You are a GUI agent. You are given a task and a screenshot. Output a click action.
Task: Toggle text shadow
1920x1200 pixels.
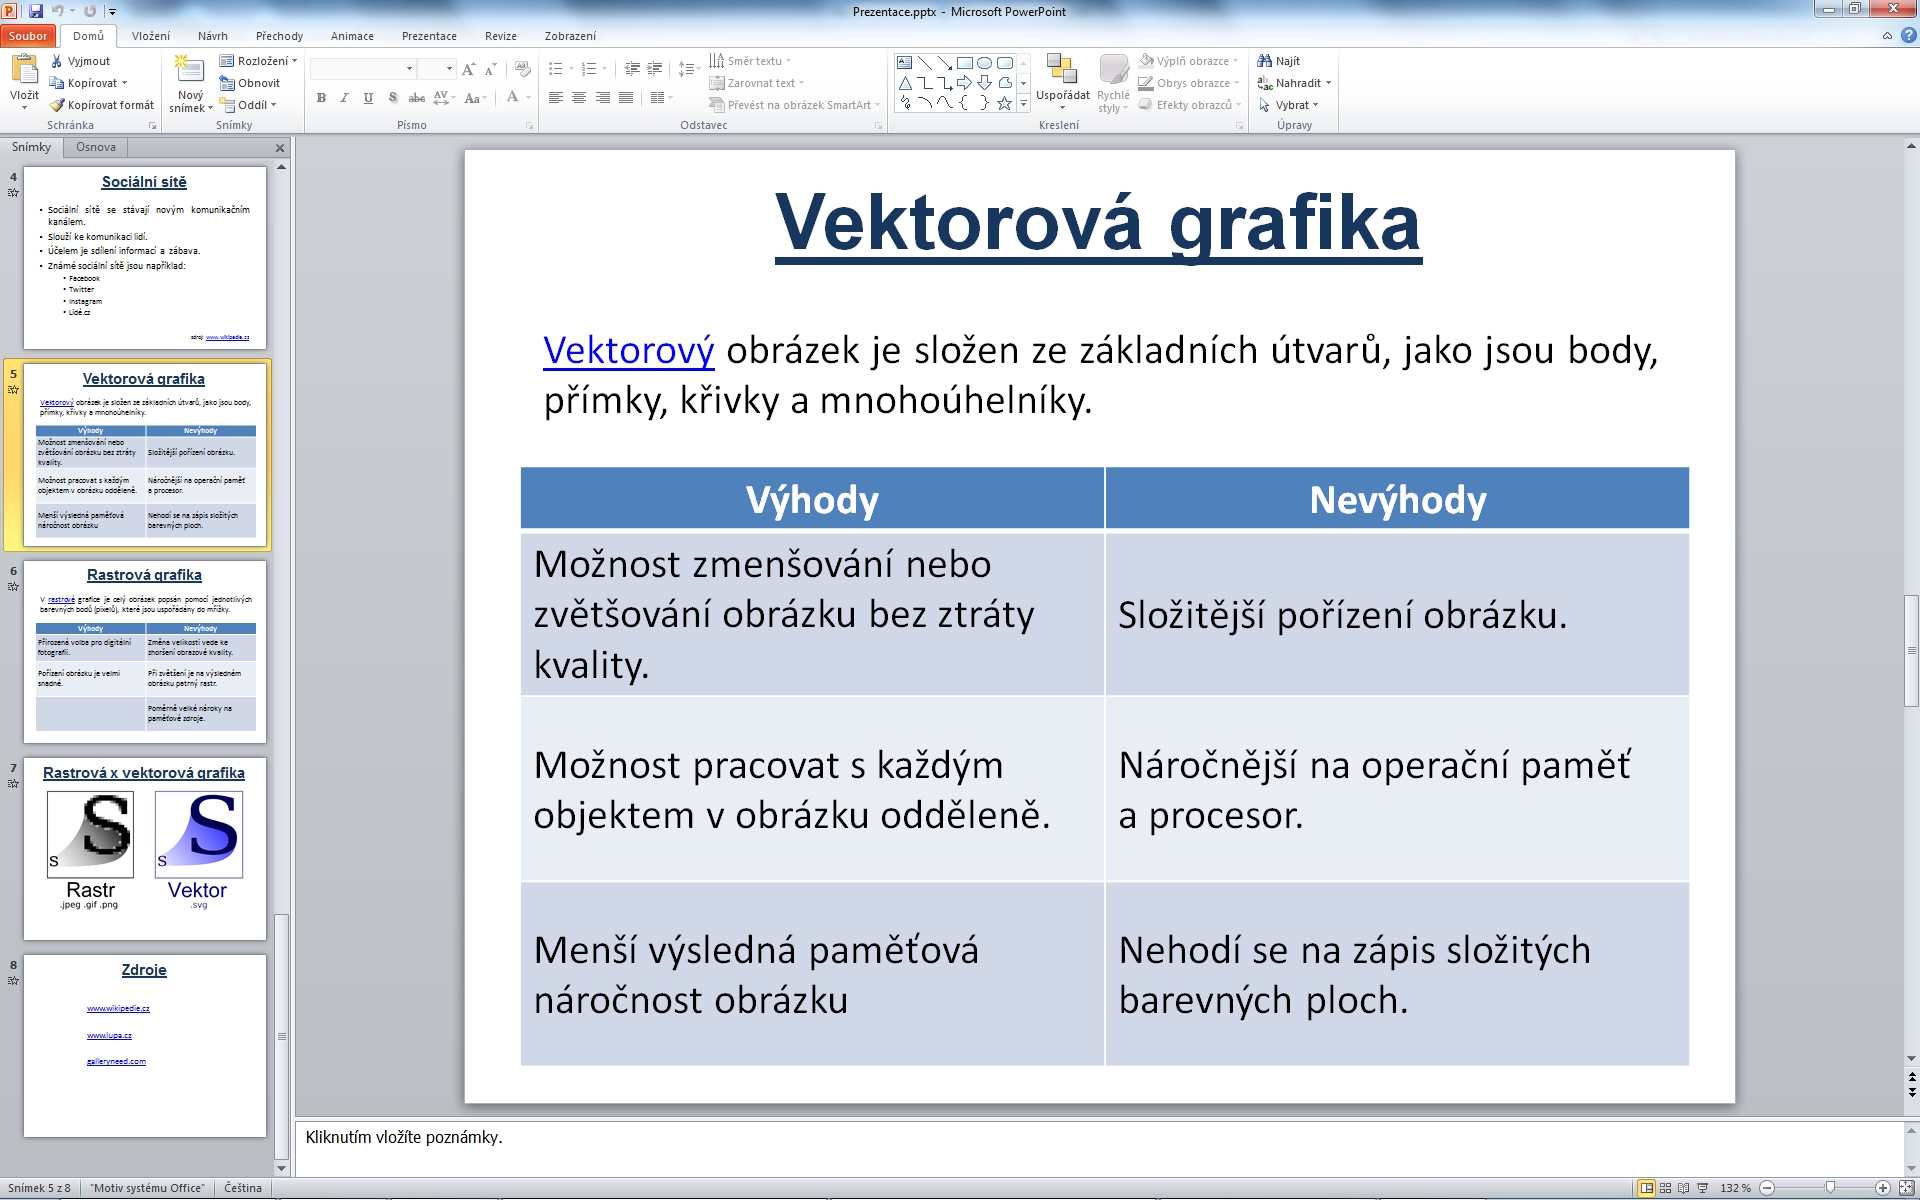(392, 98)
